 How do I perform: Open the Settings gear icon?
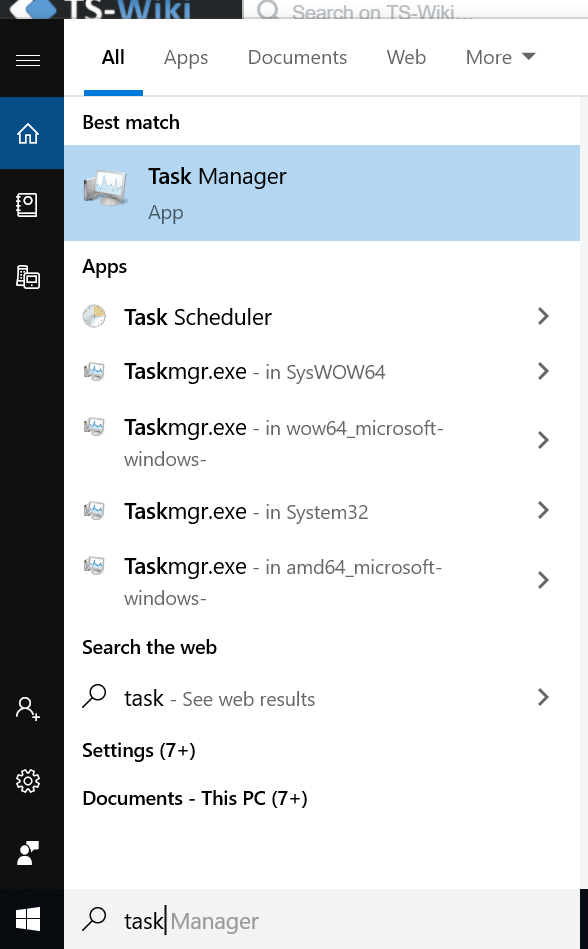(x=28, y=781)
